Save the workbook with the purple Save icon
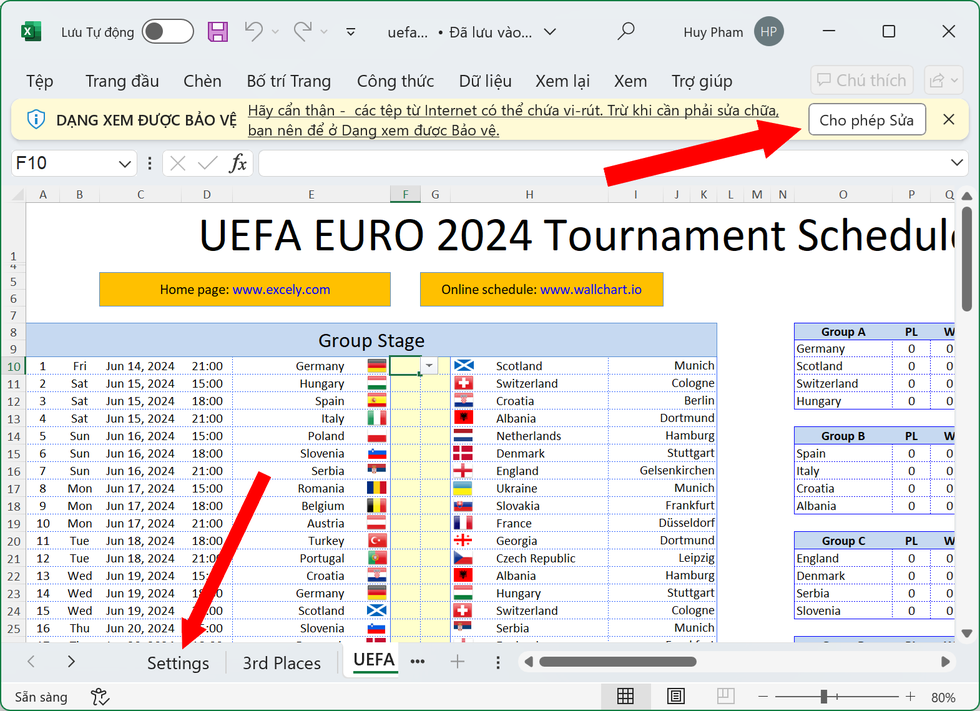This screenshot has height=711, width=980. [217, 31]
